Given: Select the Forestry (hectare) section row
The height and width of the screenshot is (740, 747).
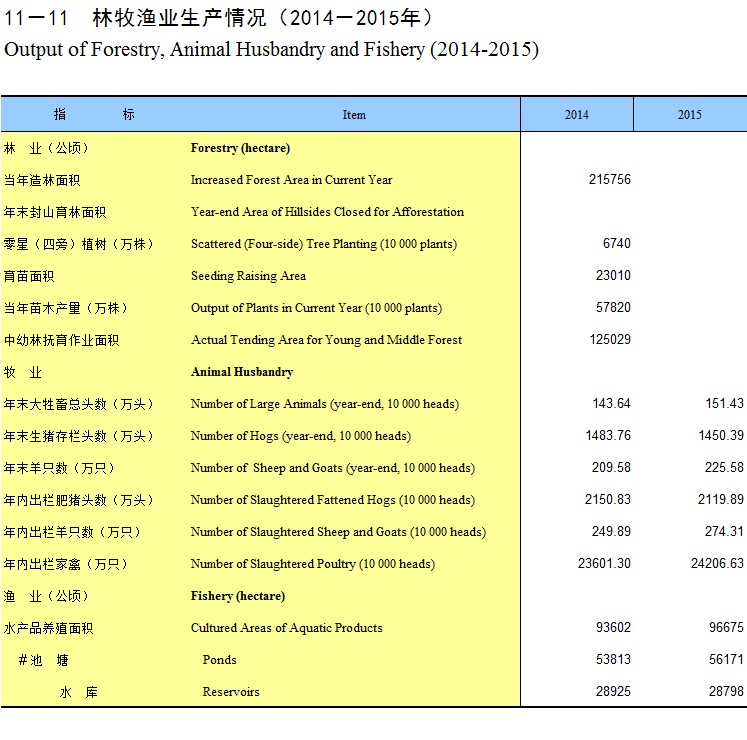Looking at the screenshot, I should click(x=240, y=148).
